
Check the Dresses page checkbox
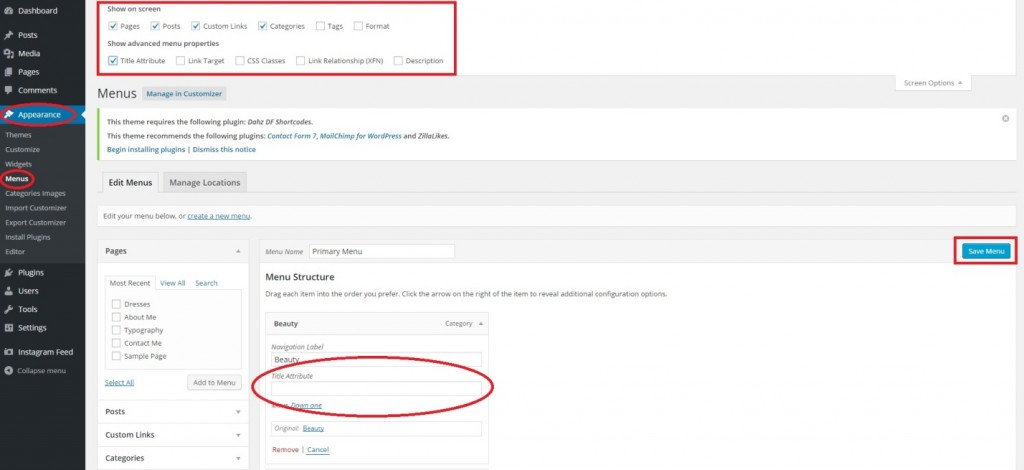[x=117, y=304]
